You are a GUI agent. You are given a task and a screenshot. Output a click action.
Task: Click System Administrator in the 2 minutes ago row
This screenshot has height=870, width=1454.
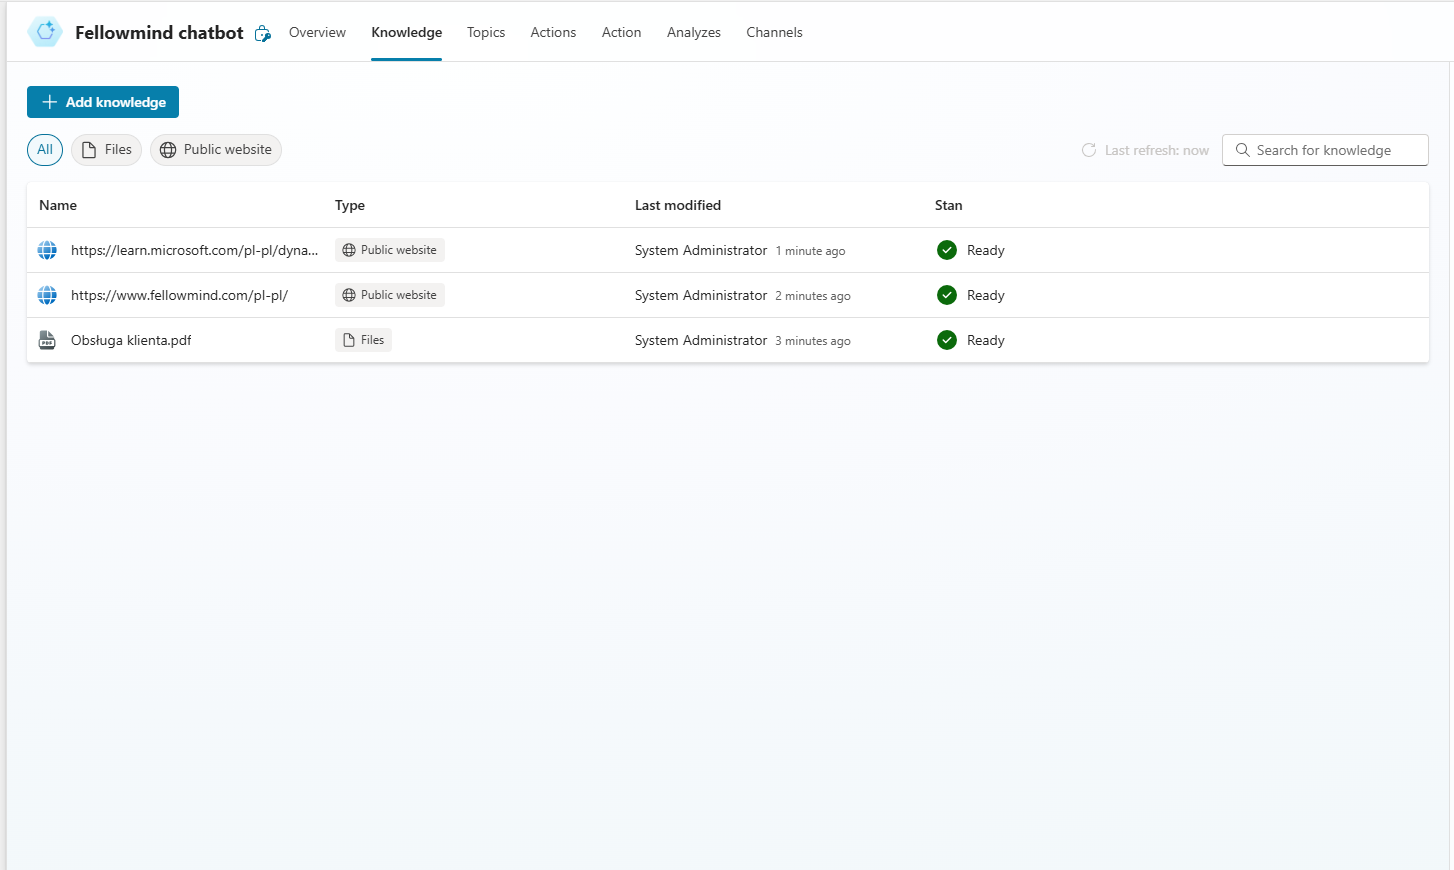tap(701, 295)
